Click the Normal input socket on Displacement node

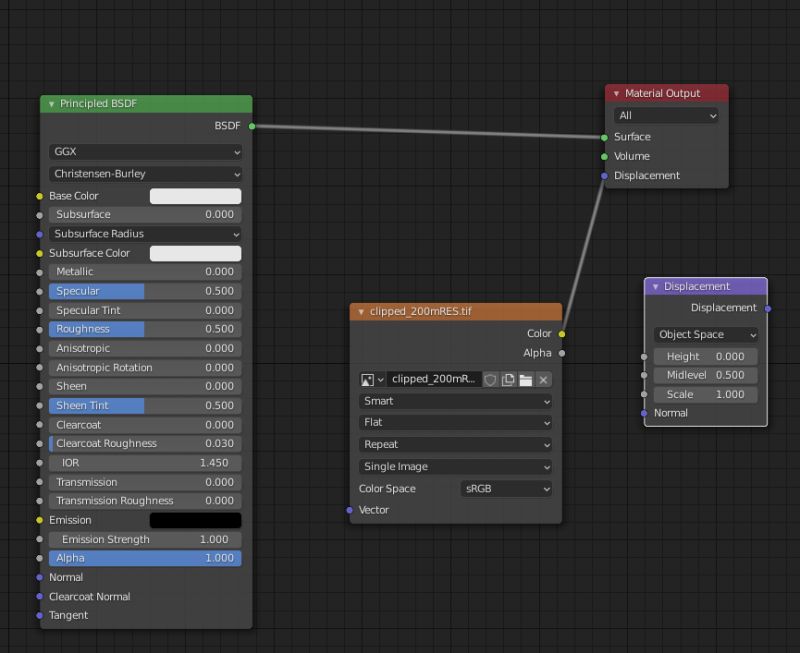point(644,413)
